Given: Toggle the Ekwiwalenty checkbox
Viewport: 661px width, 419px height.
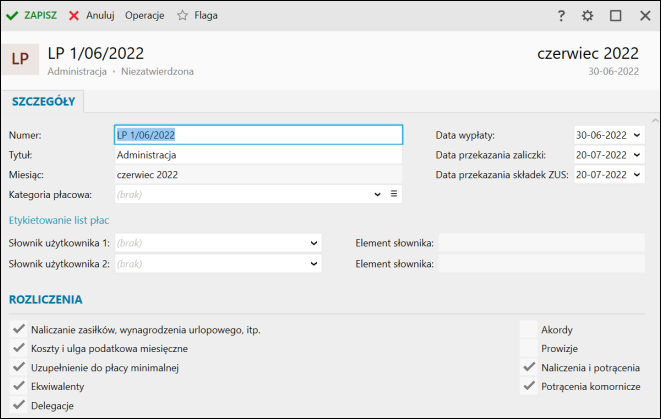Looking at the screenshot, I should 18,386.
